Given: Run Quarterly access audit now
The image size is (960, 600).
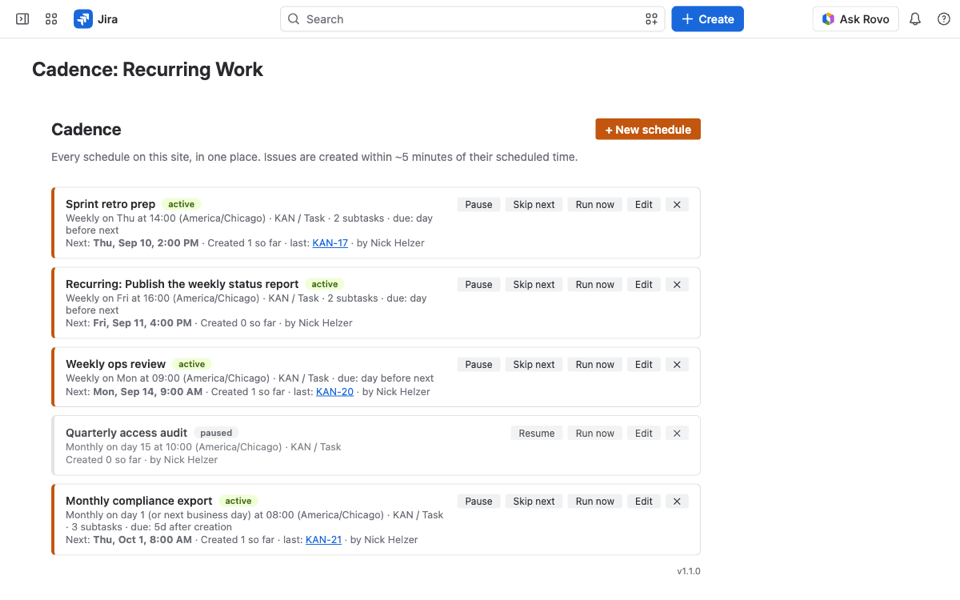Looking at the screenshot, I should (x=594, y=433).
